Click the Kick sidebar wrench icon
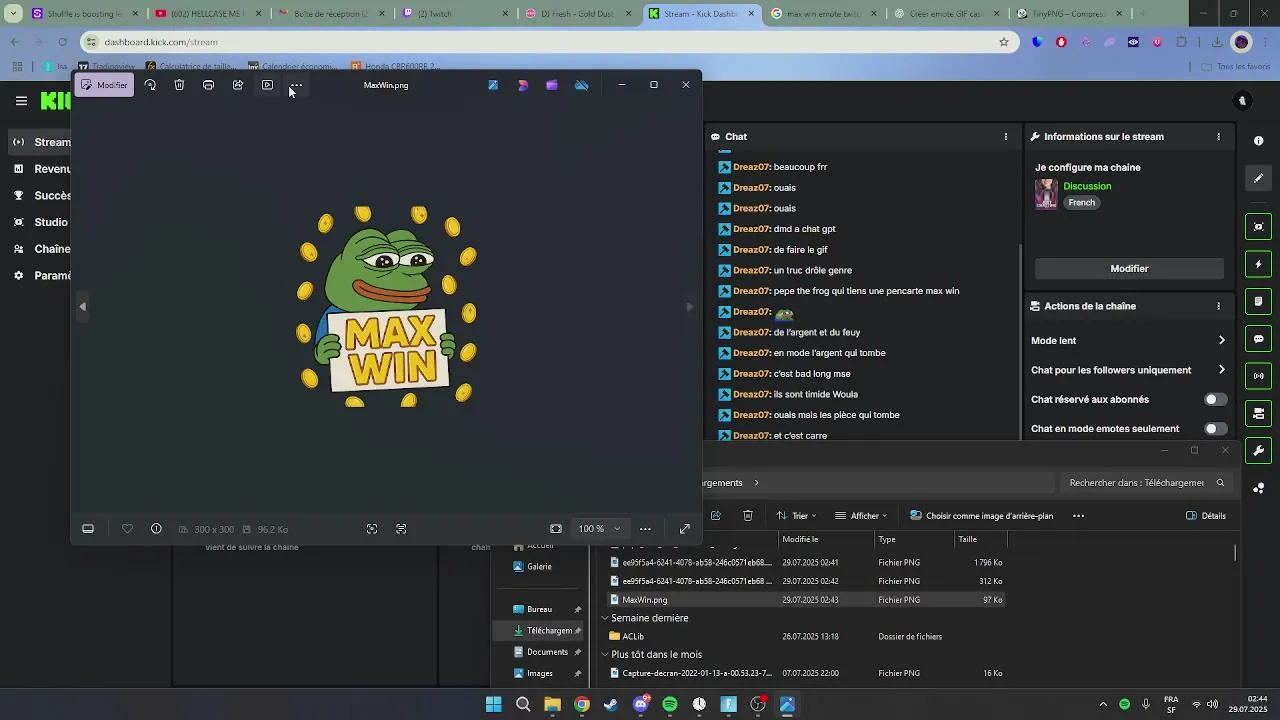This screenshot has height=720, width=1280. [1259, 451]
